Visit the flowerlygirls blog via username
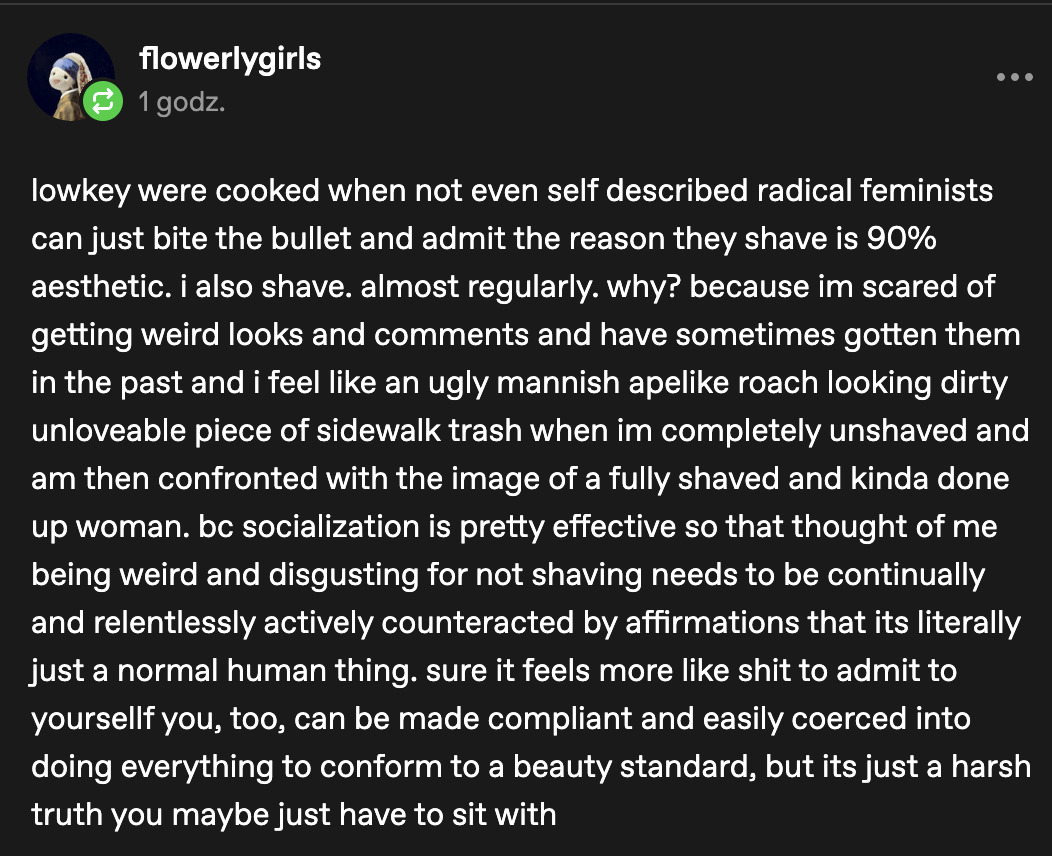The height and width of the screenshot is (856, 1052). [230, 59]
